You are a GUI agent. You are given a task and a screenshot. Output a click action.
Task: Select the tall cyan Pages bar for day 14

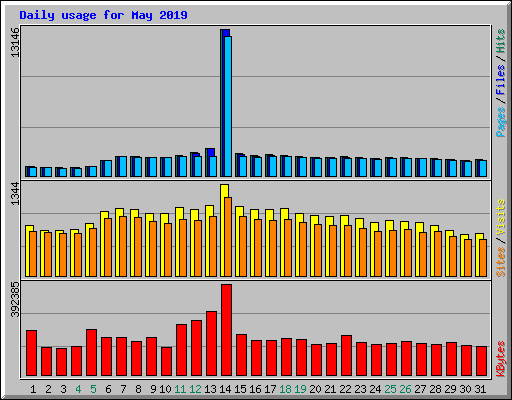[x=228, y=106]
